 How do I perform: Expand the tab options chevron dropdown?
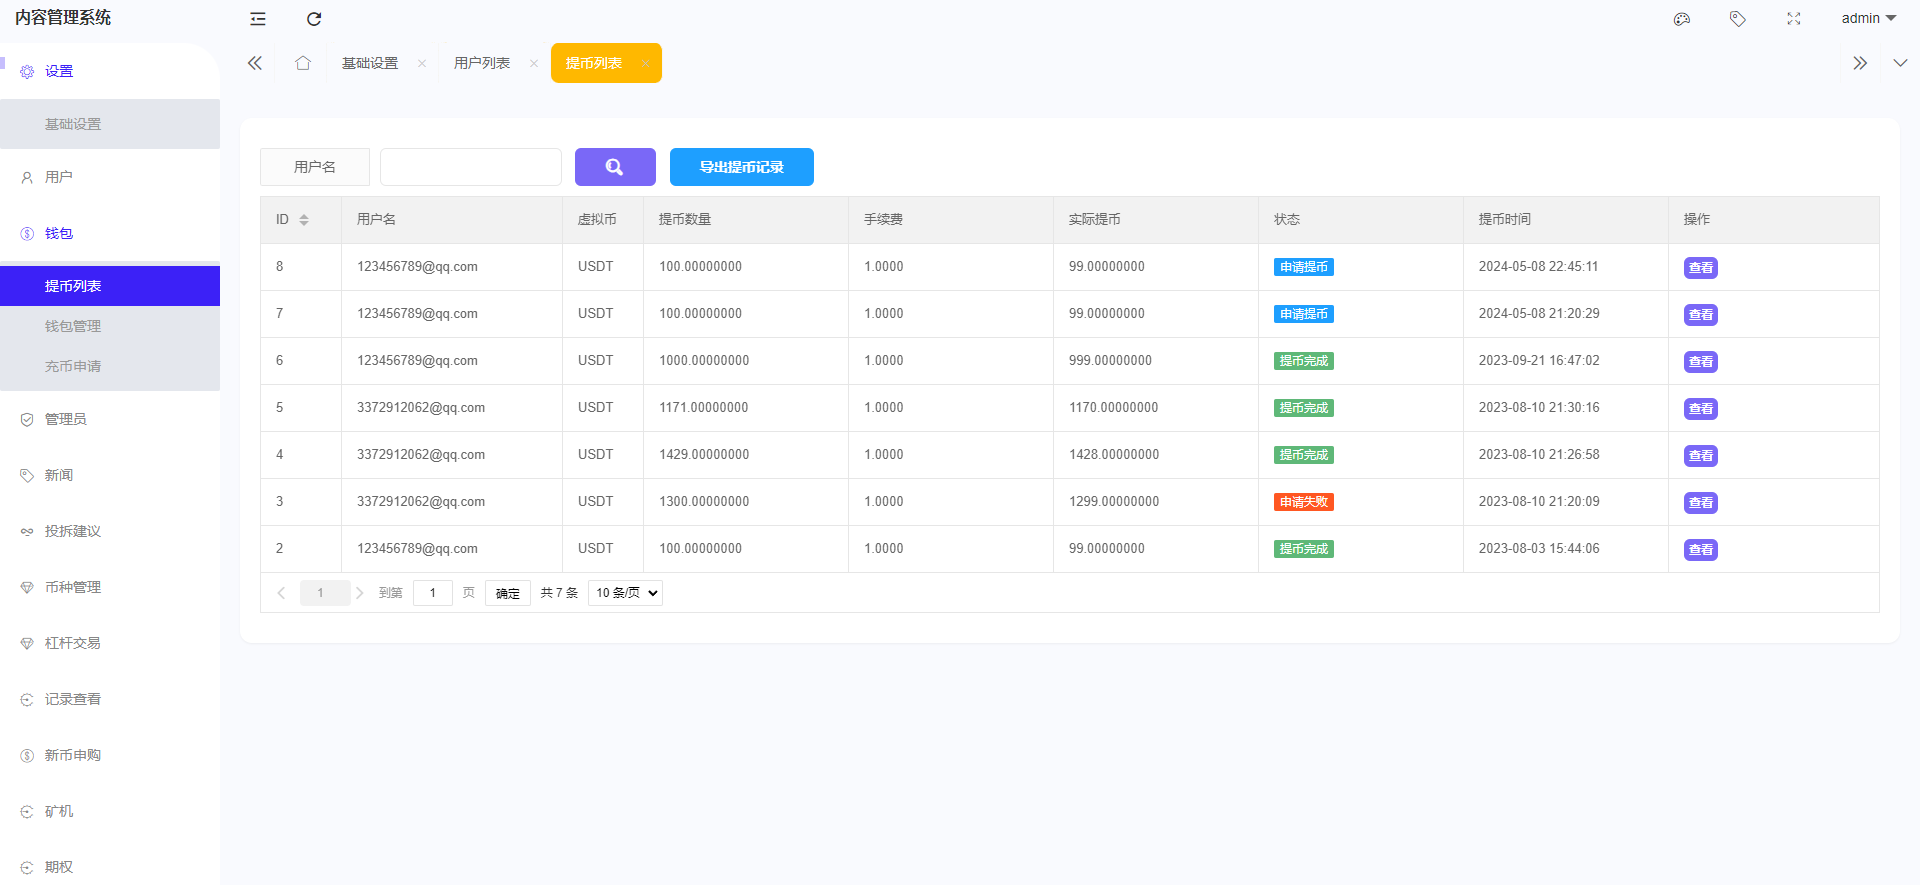pyautogui.click(x=1900, y=63)
